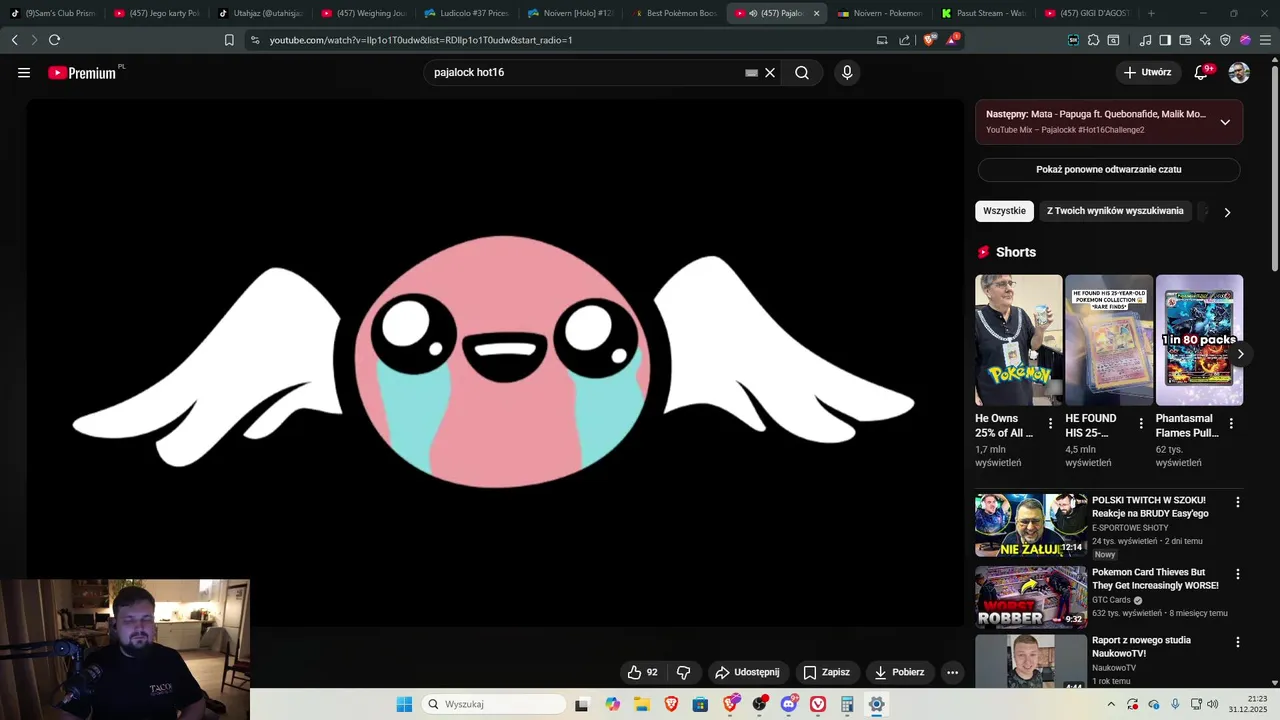Open menu for Raport z nowego studia video

coord(1238,643)
